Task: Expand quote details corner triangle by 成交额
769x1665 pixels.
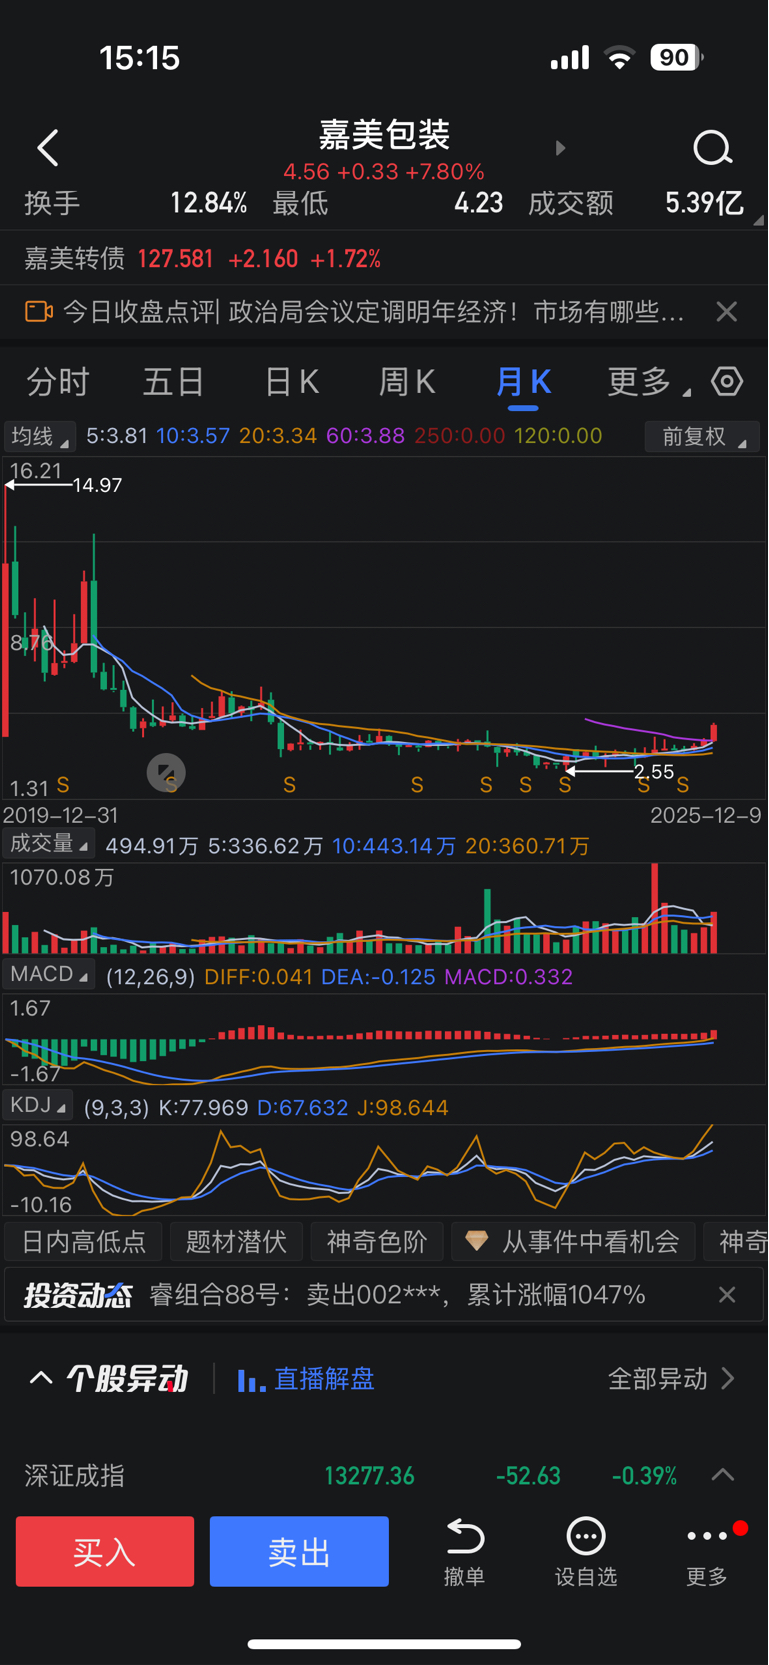Action: pos(758,220)
